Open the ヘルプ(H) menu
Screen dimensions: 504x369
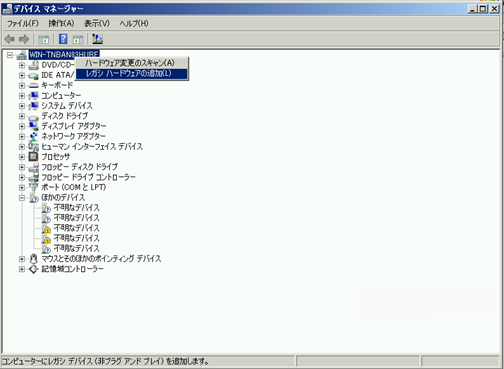point(134,23)
